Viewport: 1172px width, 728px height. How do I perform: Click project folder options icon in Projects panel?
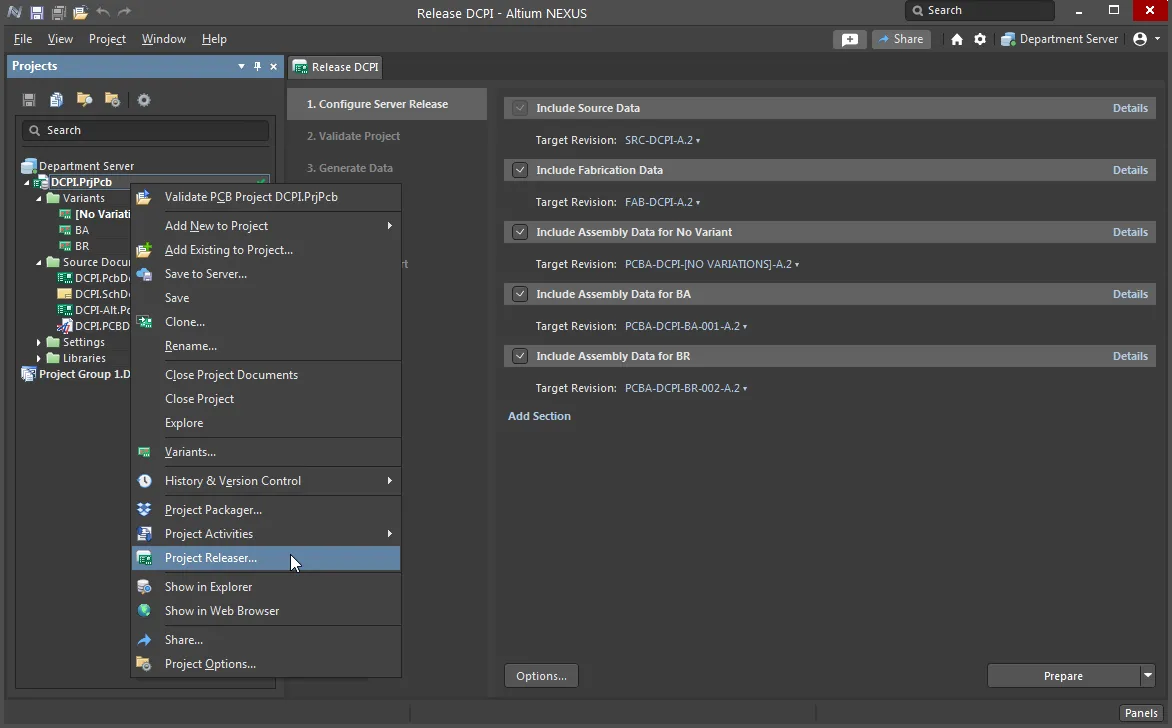pyautogui.click(x=112, y=99)
